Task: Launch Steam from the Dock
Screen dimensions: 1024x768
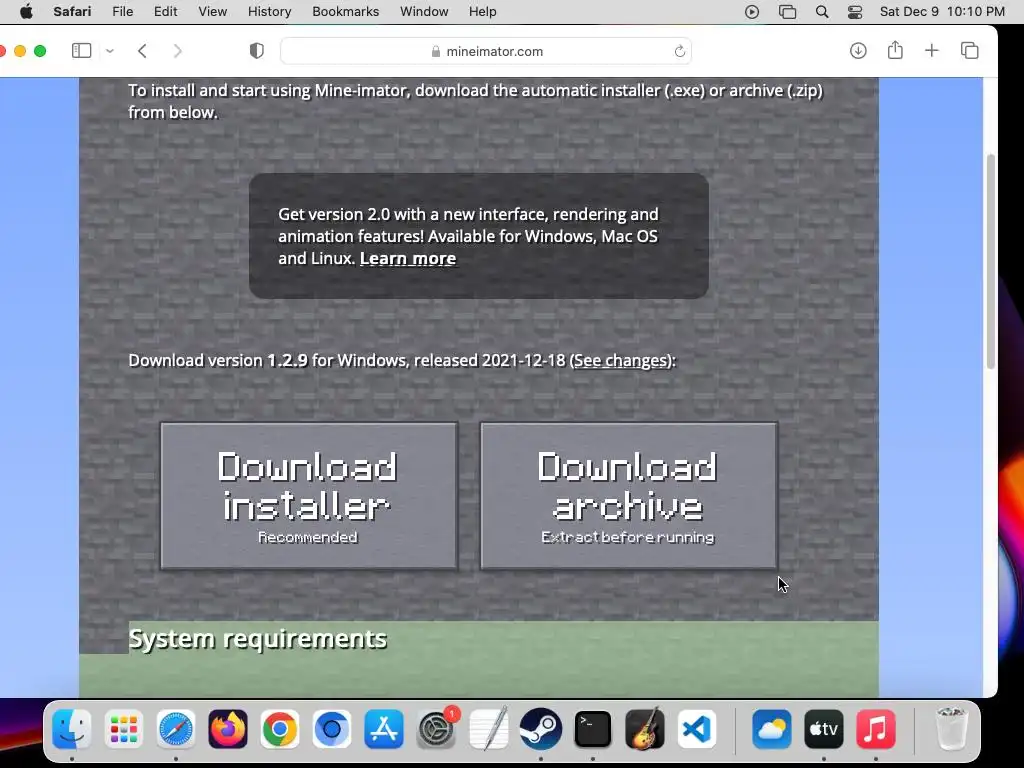Action: tap(541, 729)
